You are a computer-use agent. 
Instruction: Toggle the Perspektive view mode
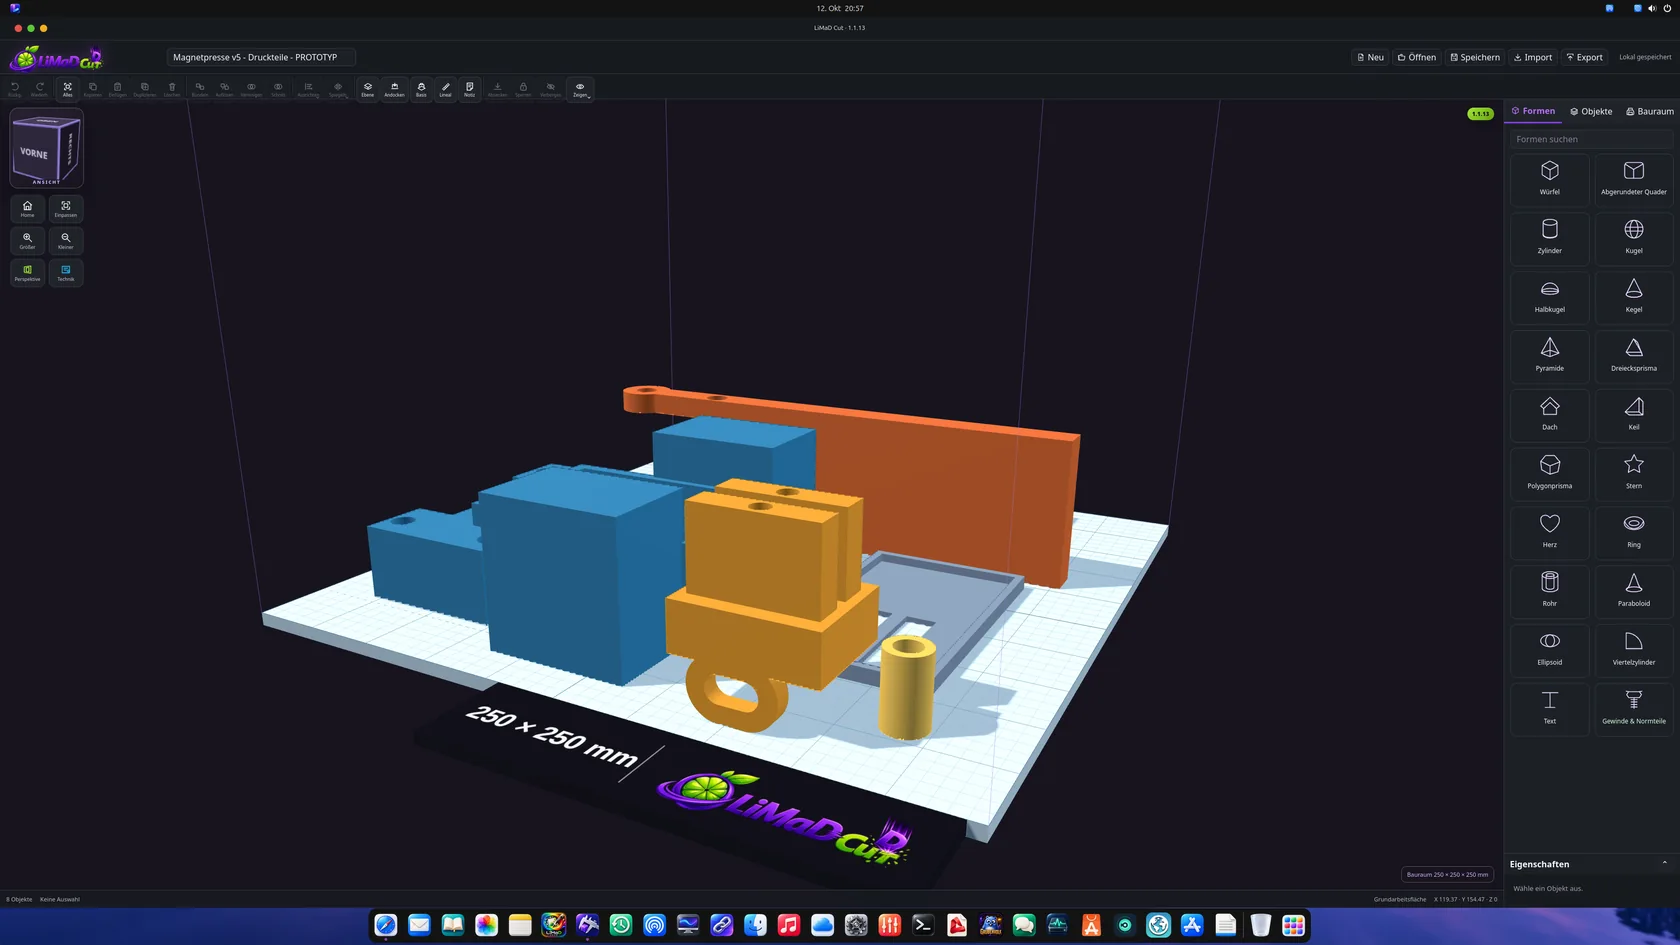pyautogui.click(x=27, y=272)
